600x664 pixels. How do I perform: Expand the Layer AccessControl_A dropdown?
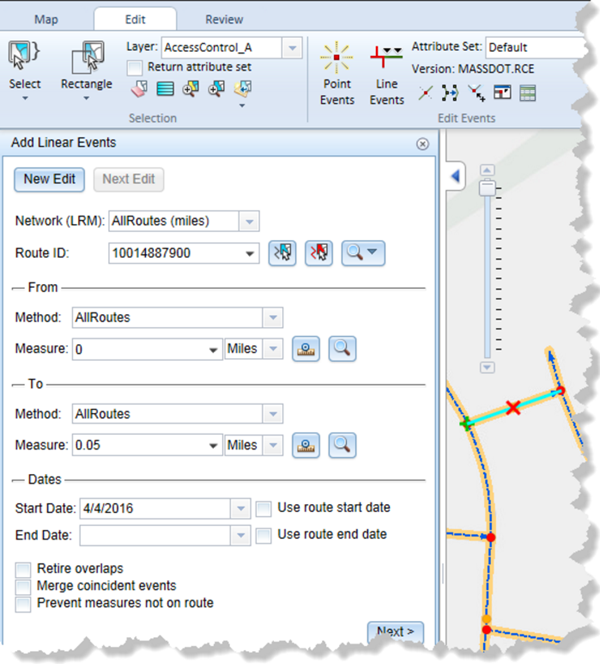291,47
